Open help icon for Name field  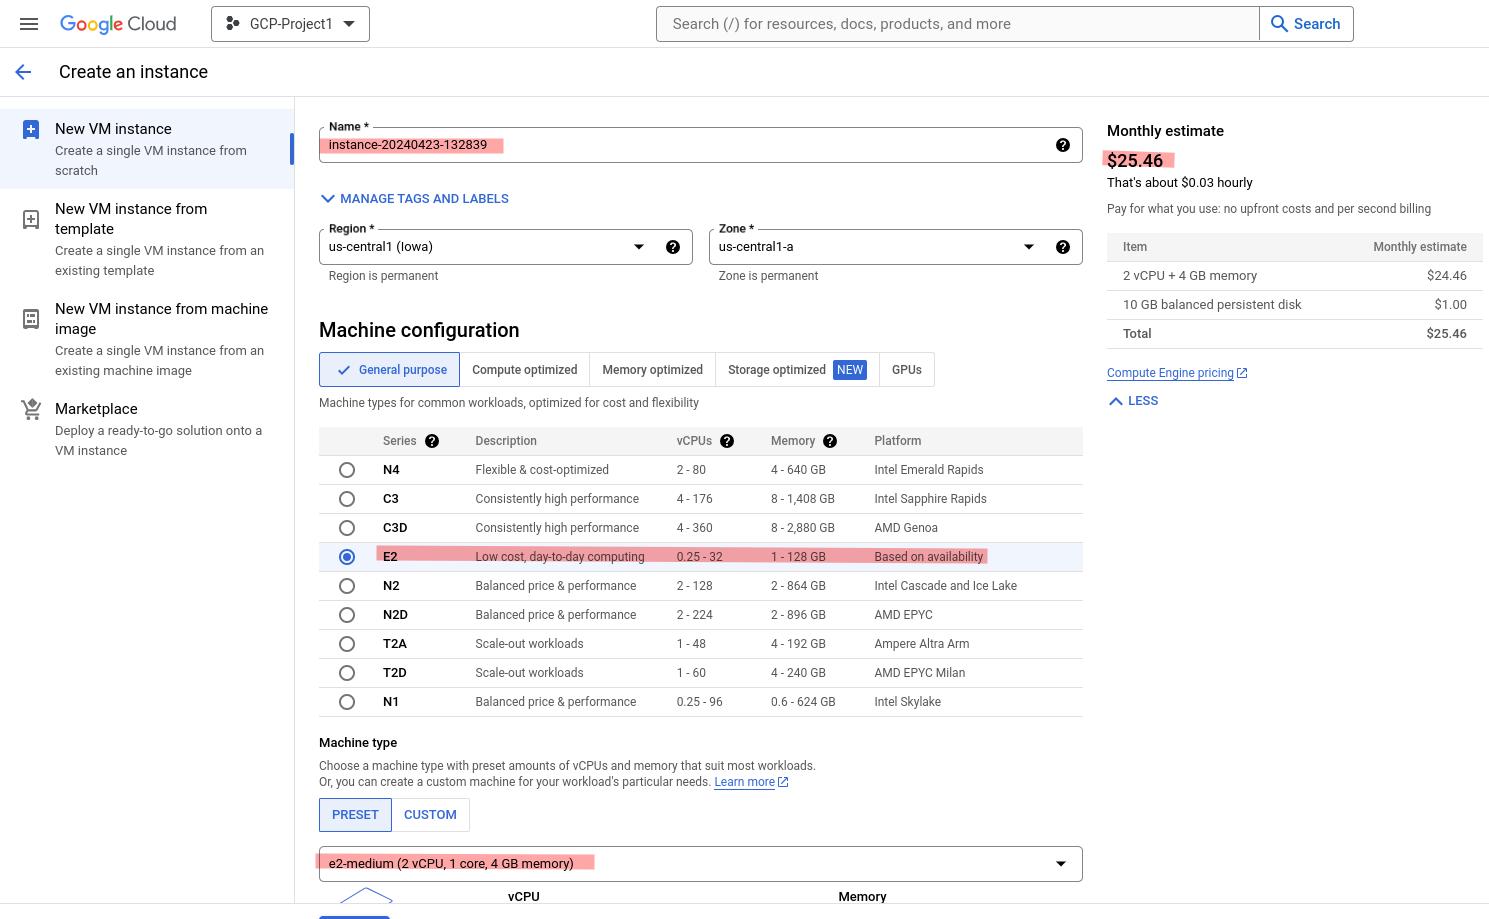1063,145
